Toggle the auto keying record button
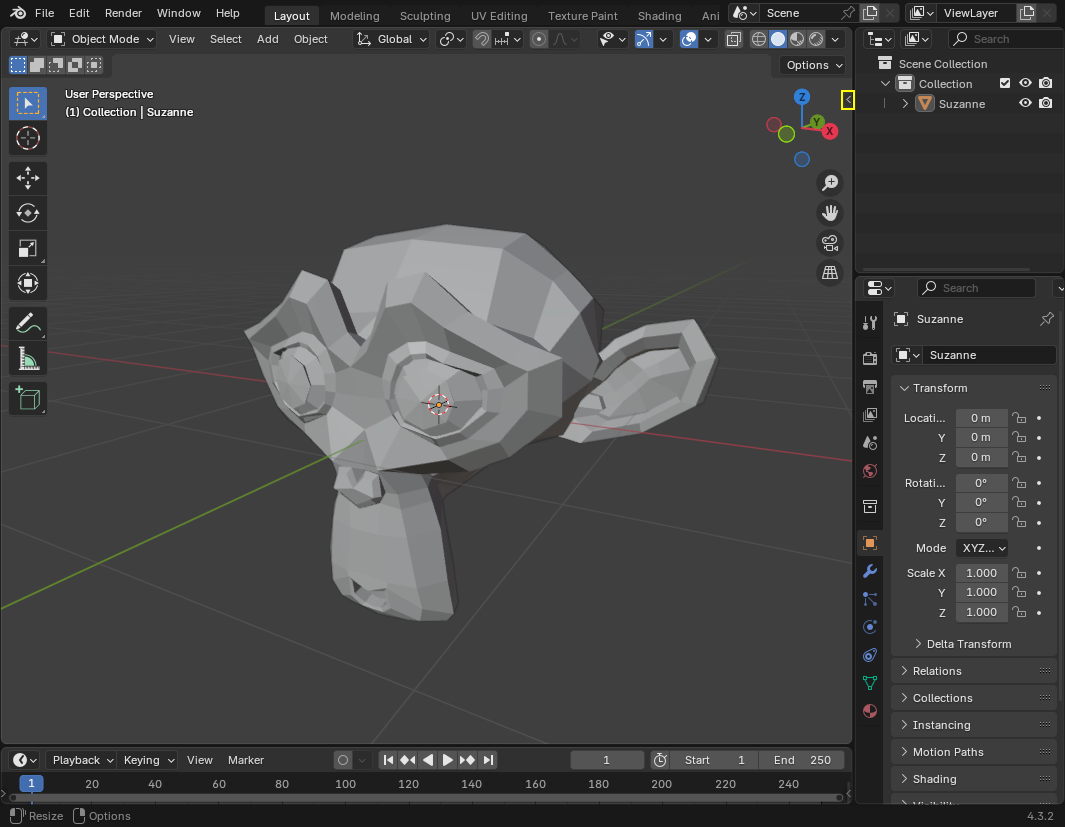The width and height of the screenshot is (1065, 827). (343, 760)
